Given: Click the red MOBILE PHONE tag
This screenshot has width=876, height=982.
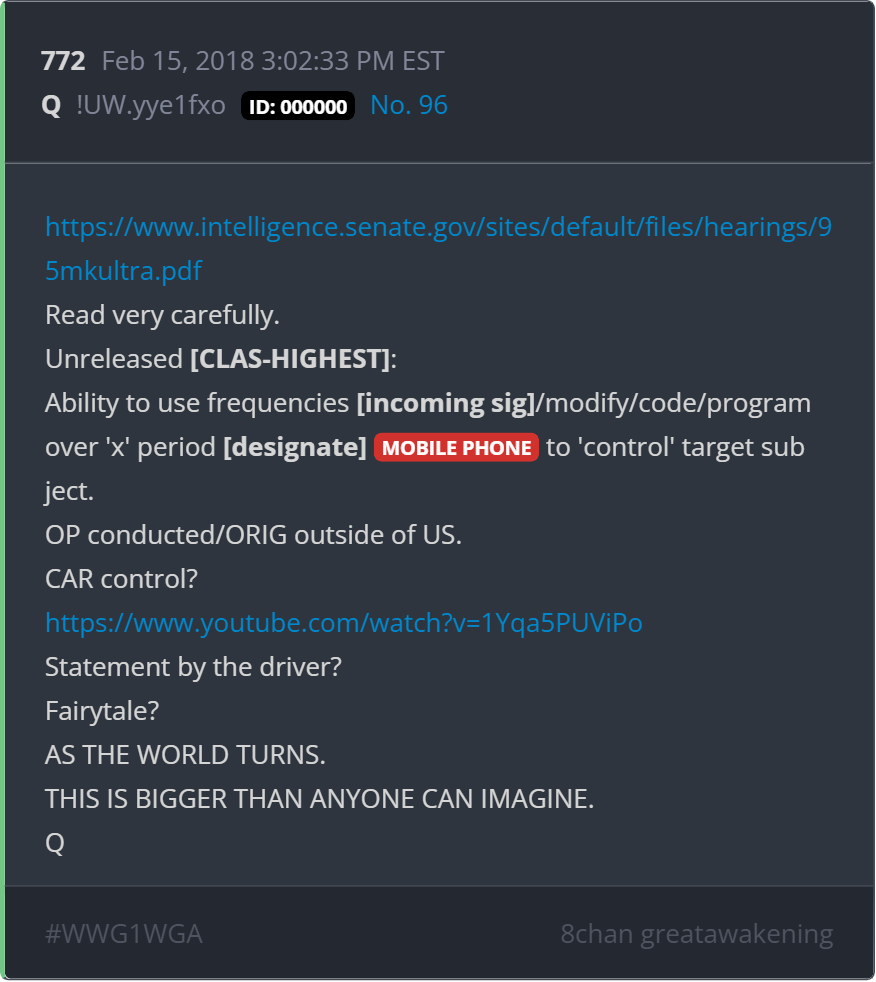Looking at the screenshot, I should (456, 448).
